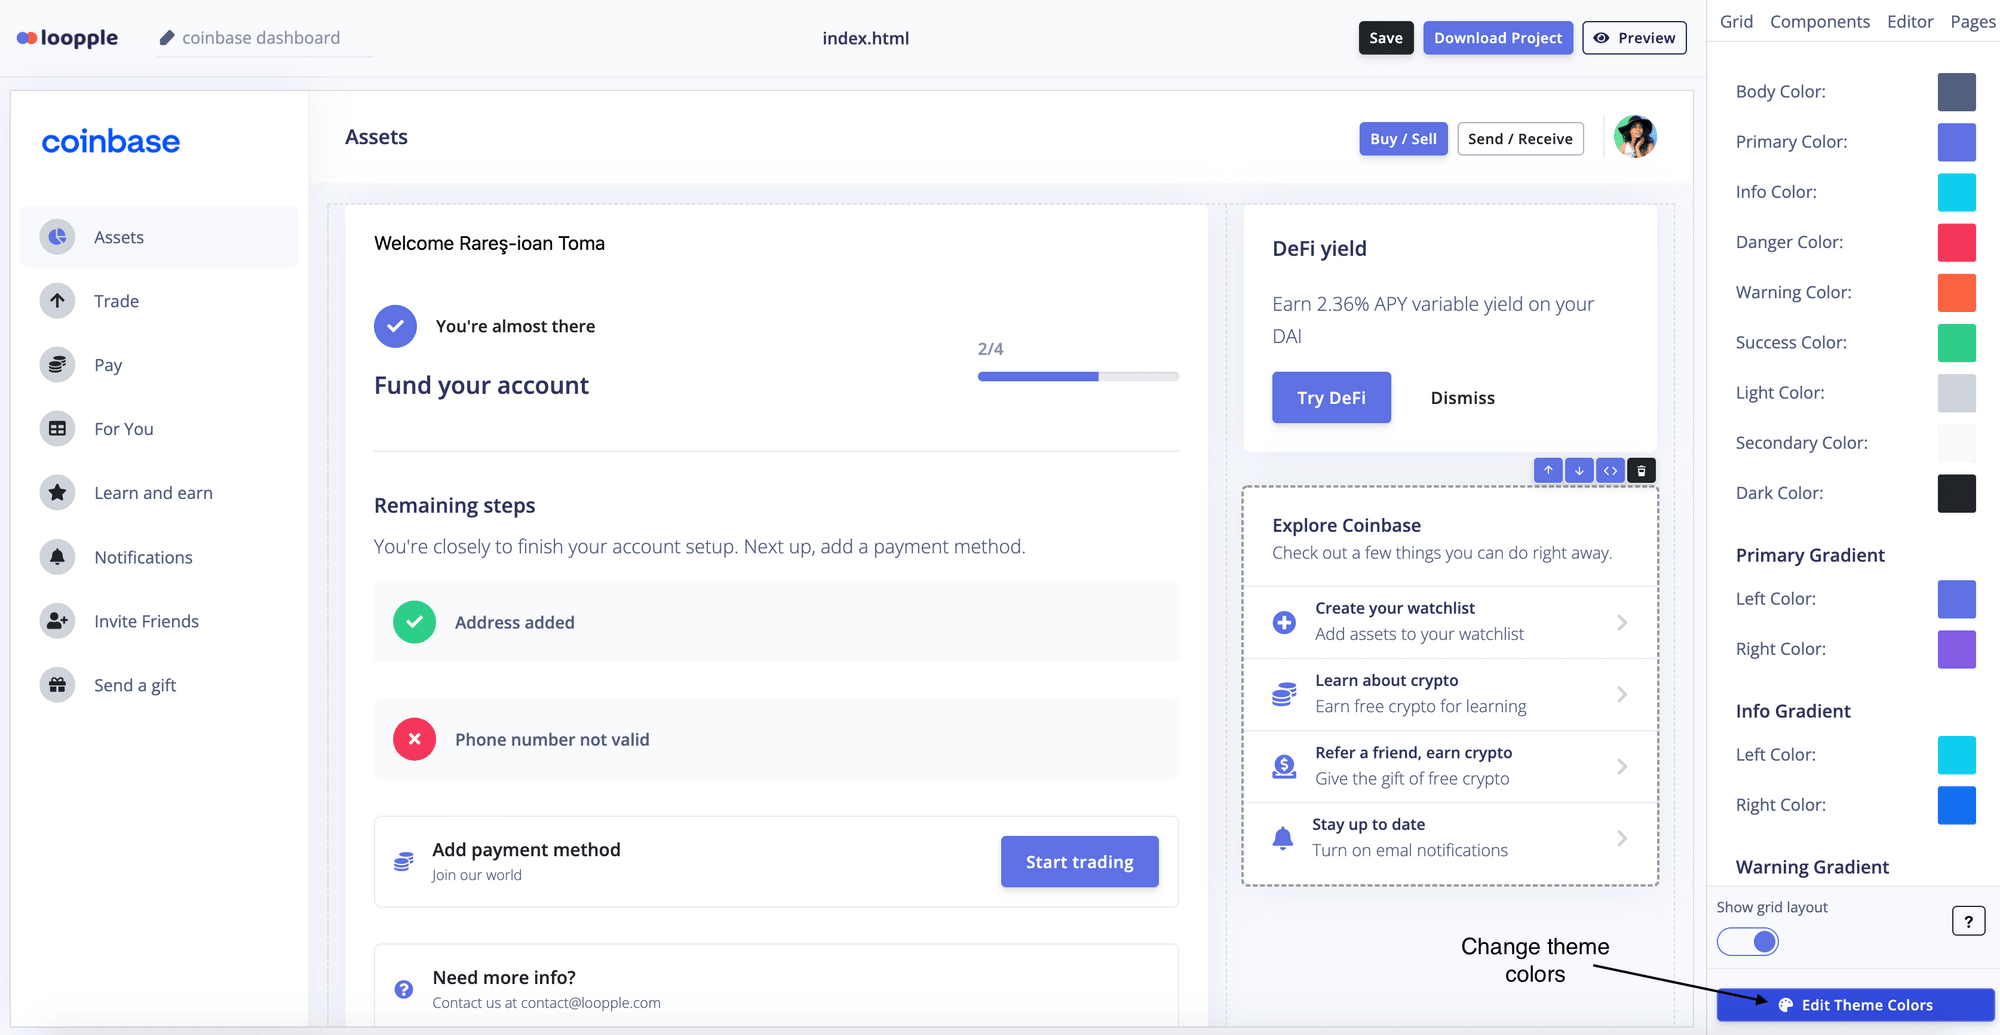Open the Body Color swatch
This screenshot has height=1035, width=2000.
[1956, 92]
